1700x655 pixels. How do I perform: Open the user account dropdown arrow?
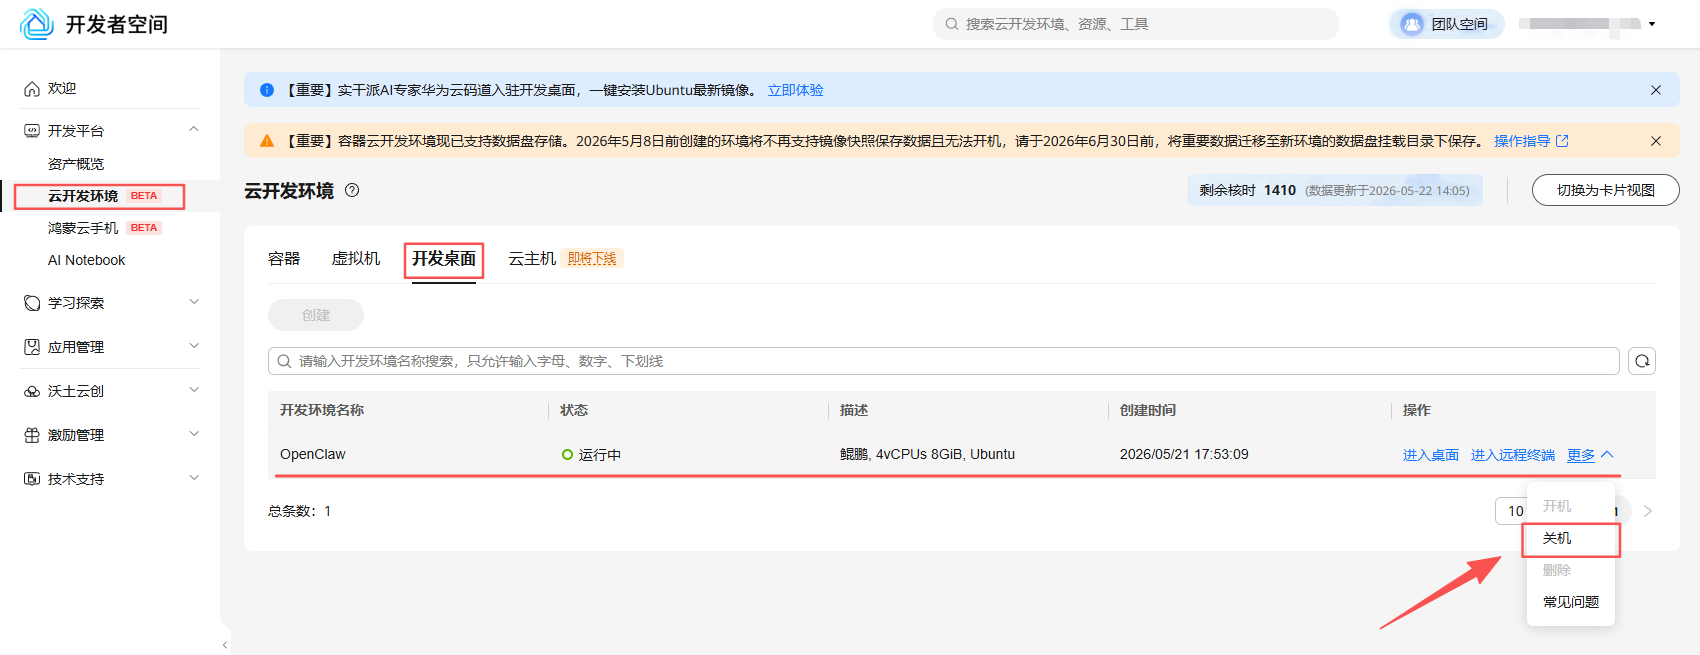[1652, 24]
